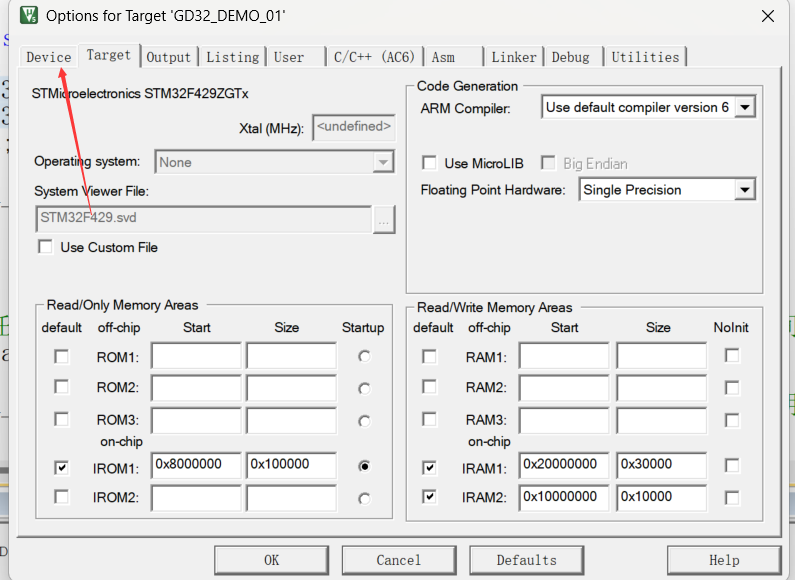Click the RAM2 Size field
795x580 pixels.
point(662,388)
